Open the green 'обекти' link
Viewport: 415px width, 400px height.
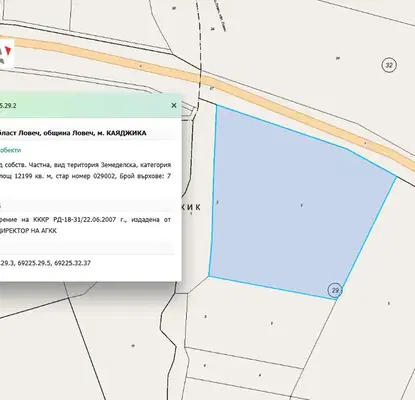click(x=10, y=150)
